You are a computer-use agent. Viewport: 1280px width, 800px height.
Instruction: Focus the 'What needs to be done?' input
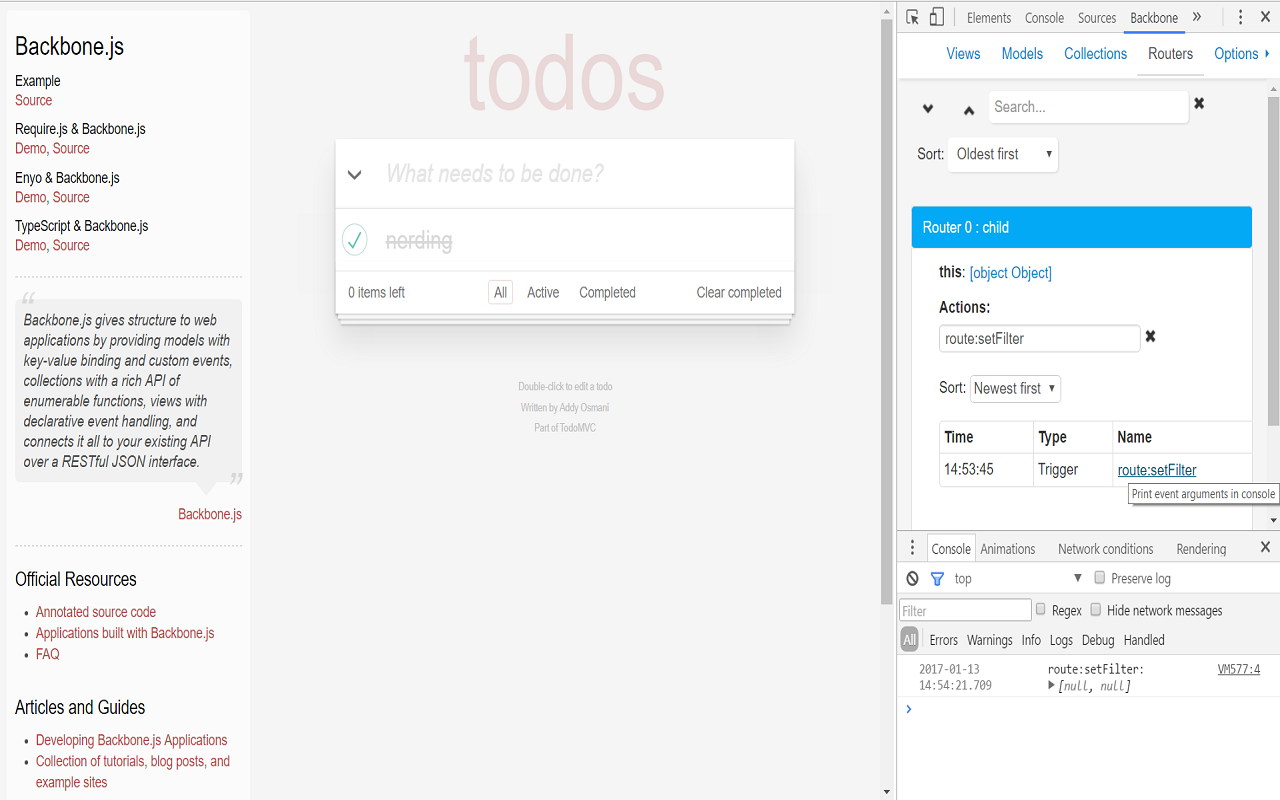565,174
